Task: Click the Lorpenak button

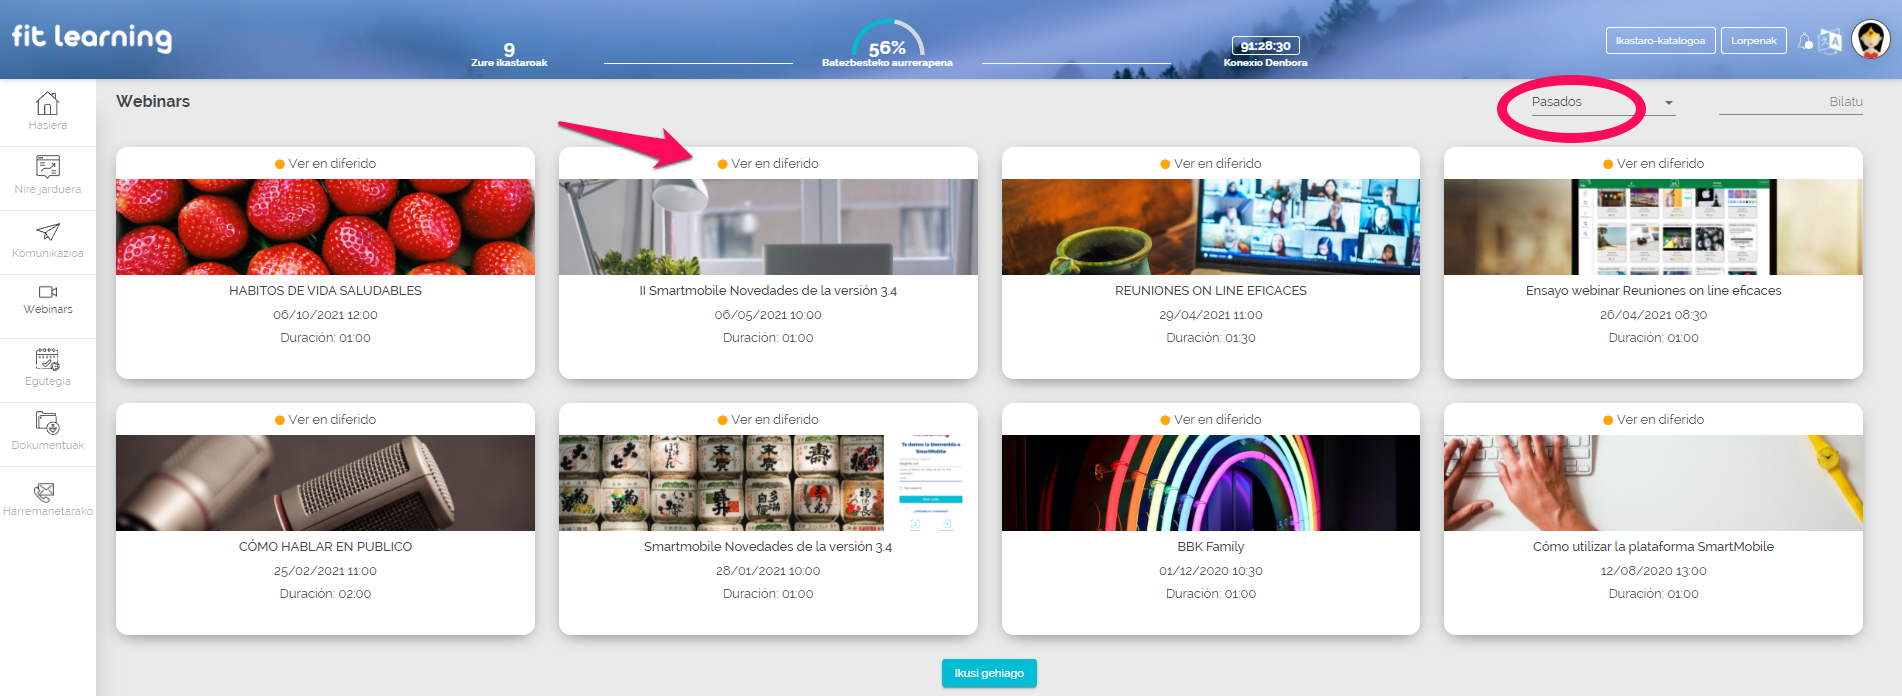Action: pos(1753,41)
